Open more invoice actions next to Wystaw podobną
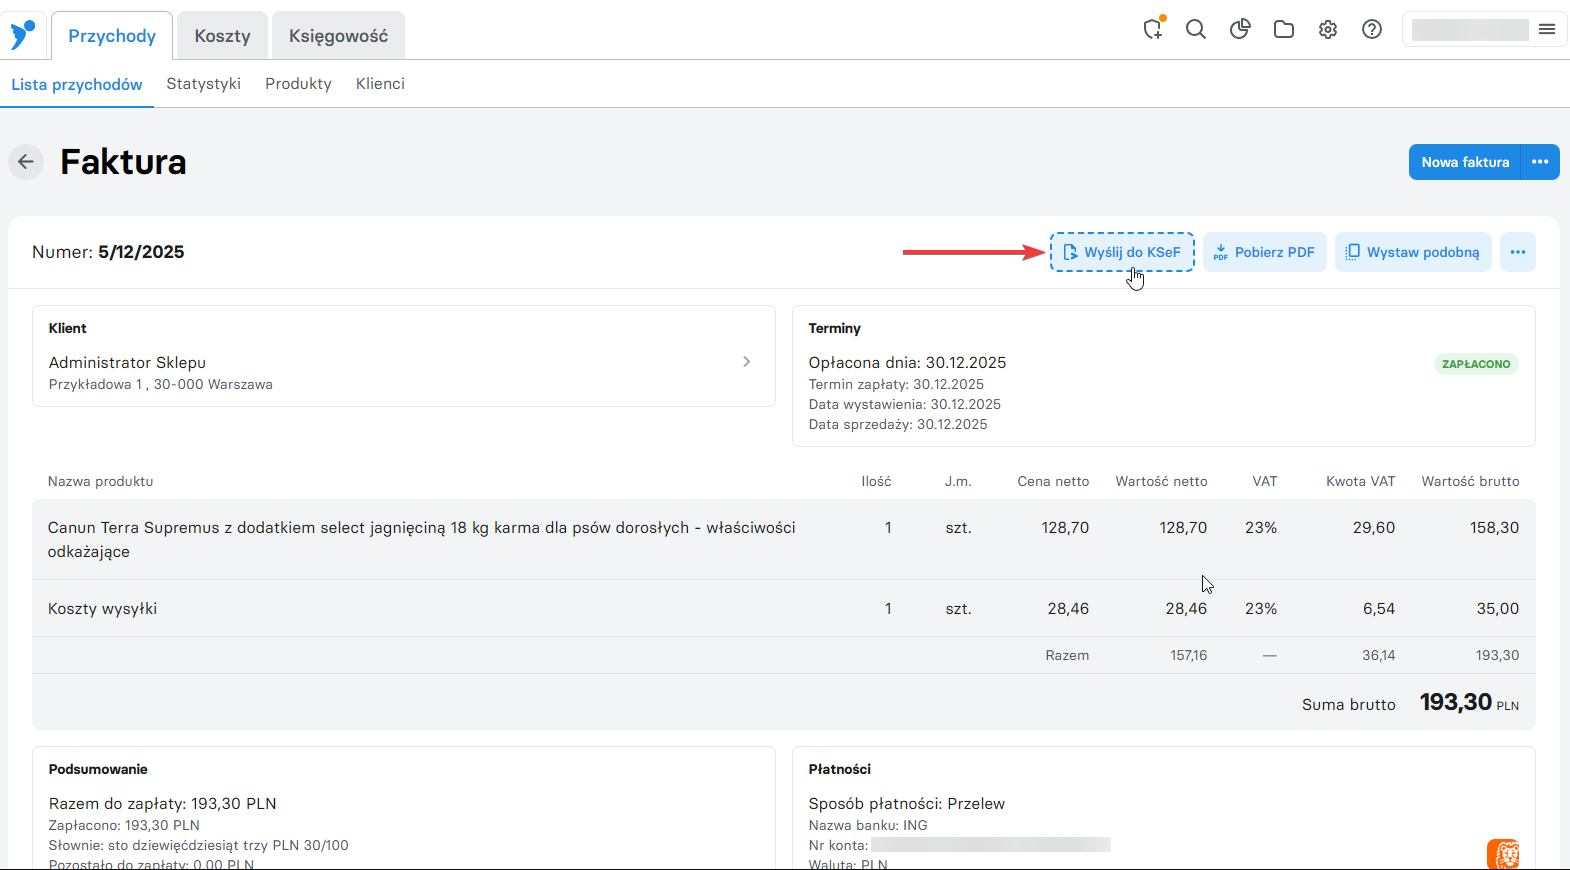 [1518, 252]
